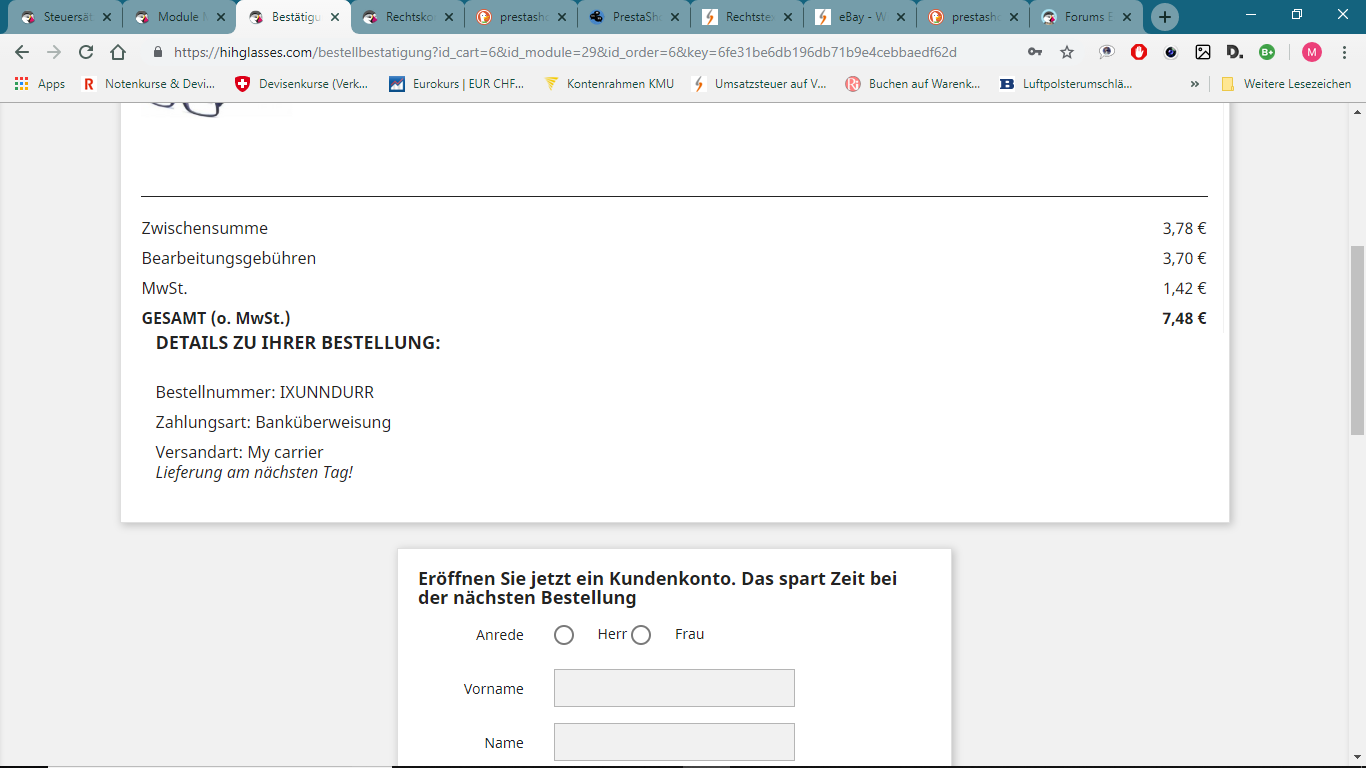Click the 'DETAILS ZU IHRER BESTELLUNG:' heading
This screenshot has width=1366, height=768.
click(x=298, y=343)
